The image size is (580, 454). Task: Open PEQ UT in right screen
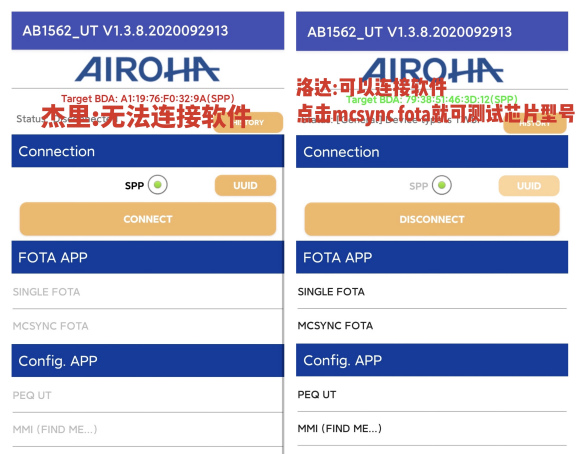(432, 394)
